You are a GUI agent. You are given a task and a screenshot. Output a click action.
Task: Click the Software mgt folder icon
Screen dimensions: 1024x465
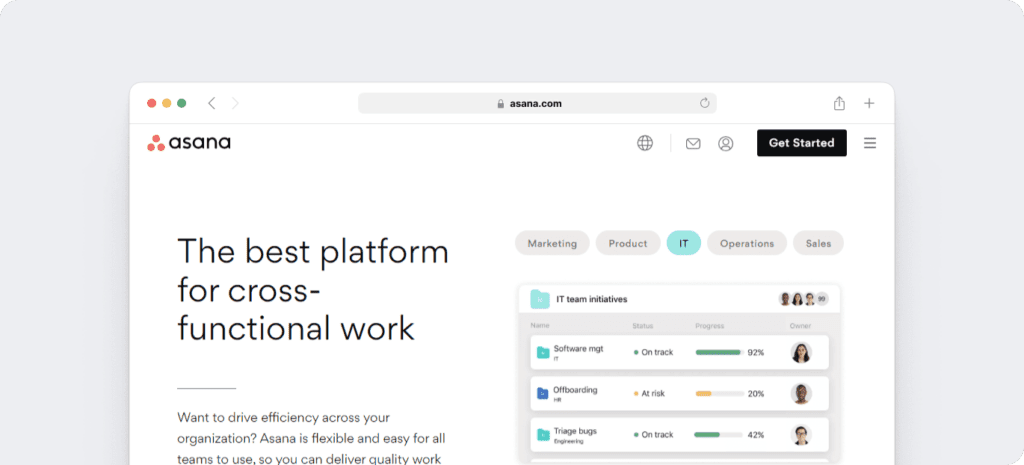pos(543,353)
